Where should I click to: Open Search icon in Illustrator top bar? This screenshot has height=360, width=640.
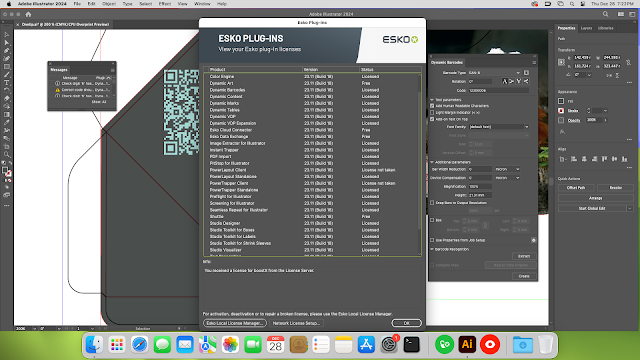(606, 14)
